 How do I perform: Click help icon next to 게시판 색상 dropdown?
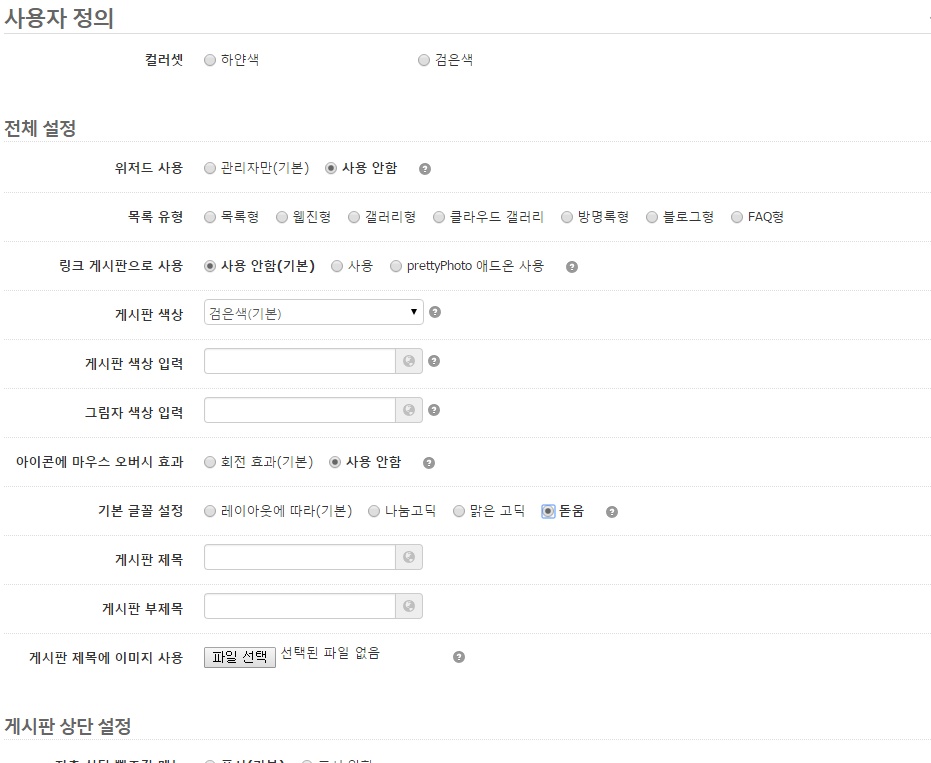point(434,312)
